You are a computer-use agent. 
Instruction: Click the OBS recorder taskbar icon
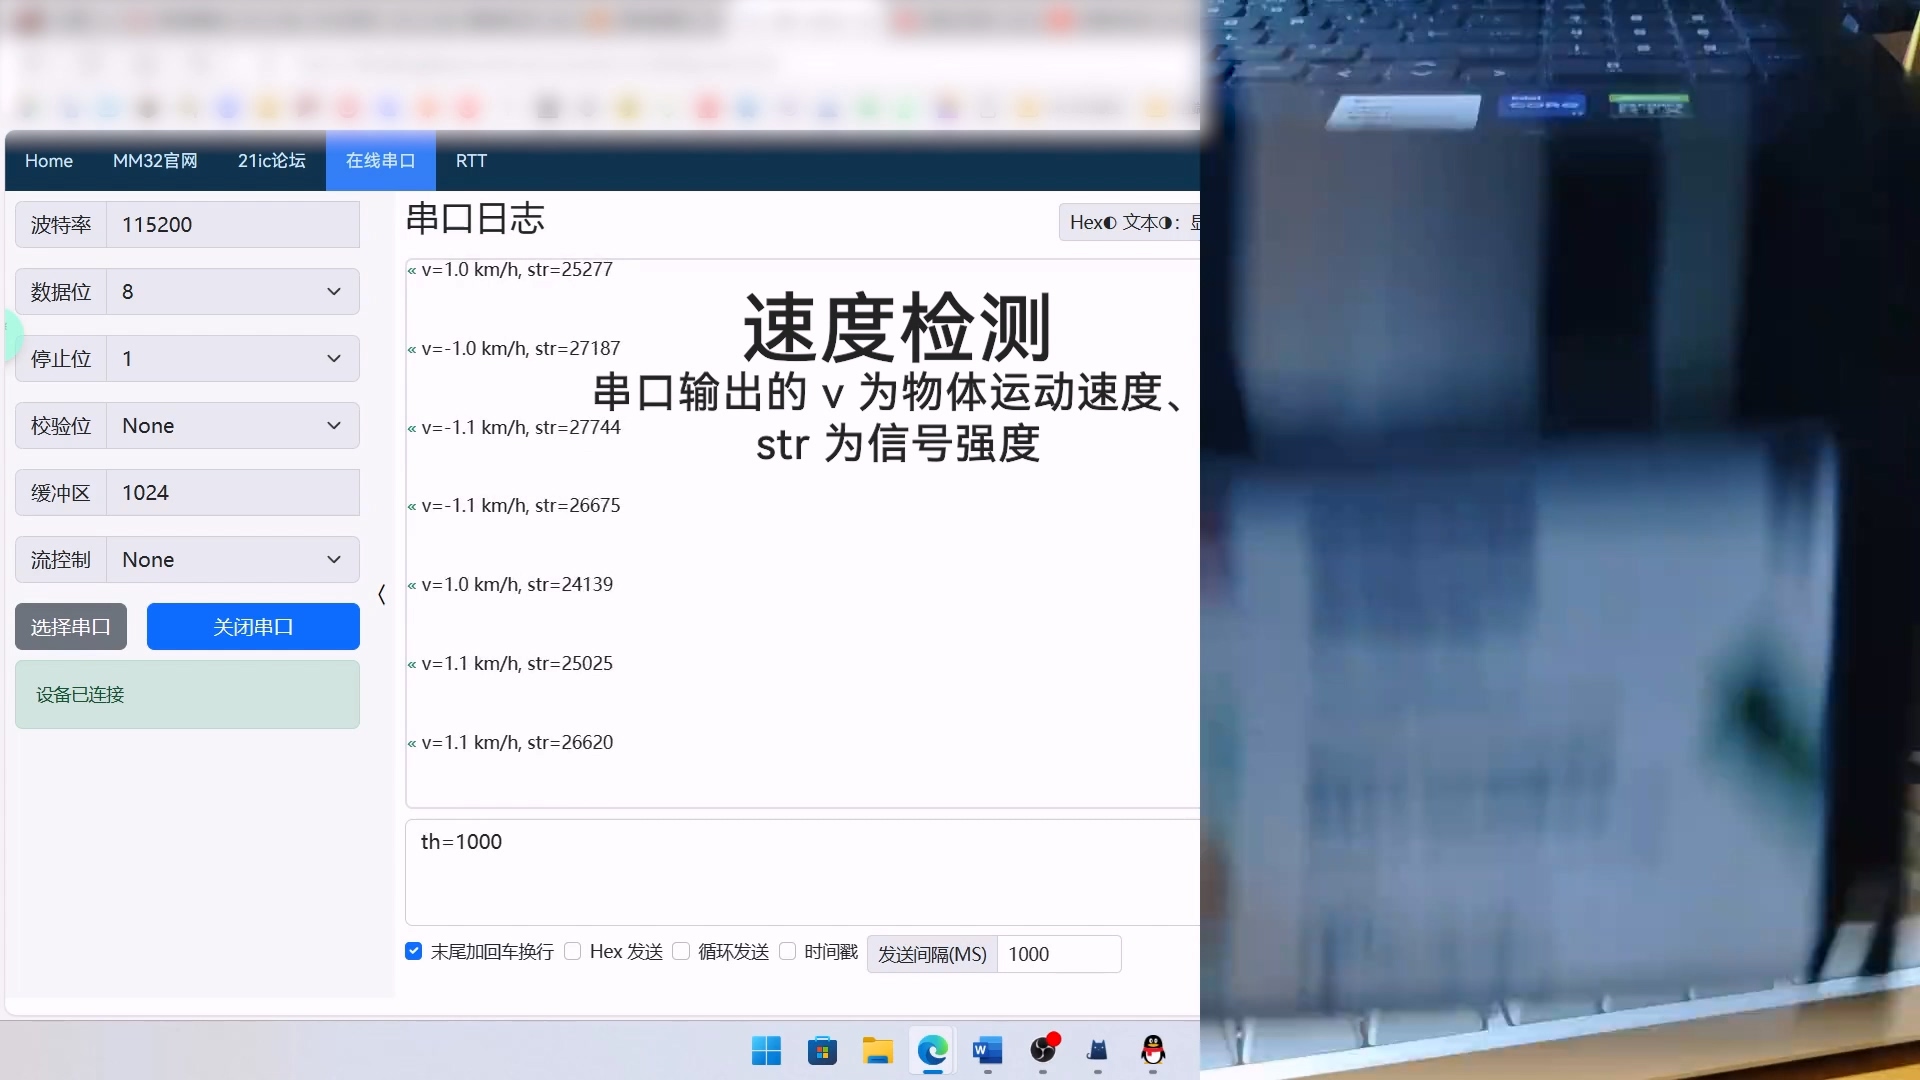coord(1043,1050)
